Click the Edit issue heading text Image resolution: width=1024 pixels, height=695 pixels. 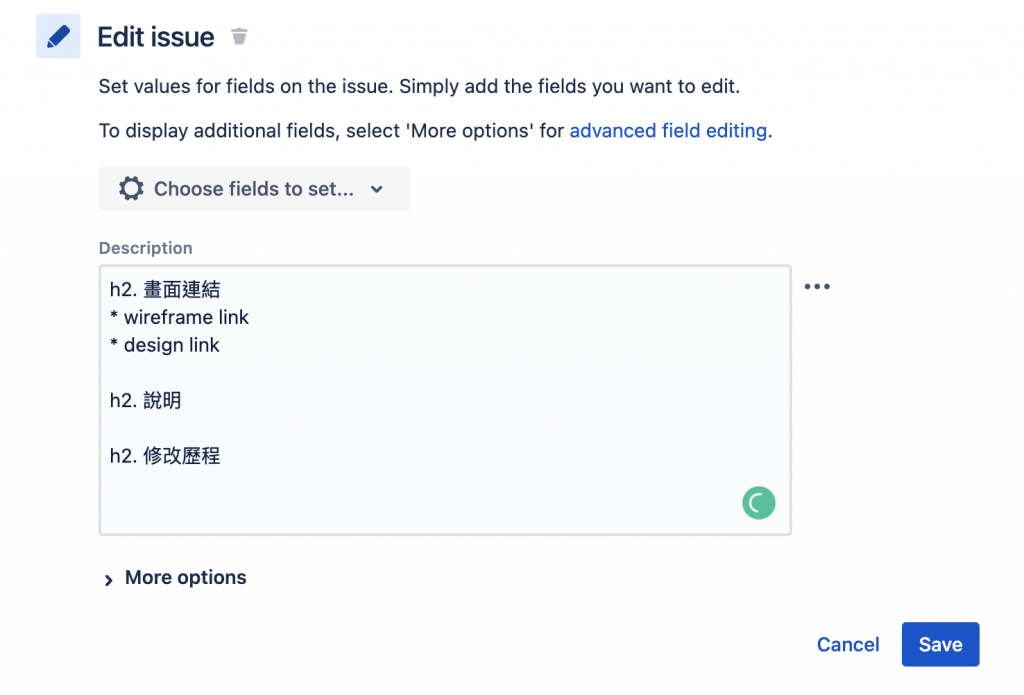(156, 37)
